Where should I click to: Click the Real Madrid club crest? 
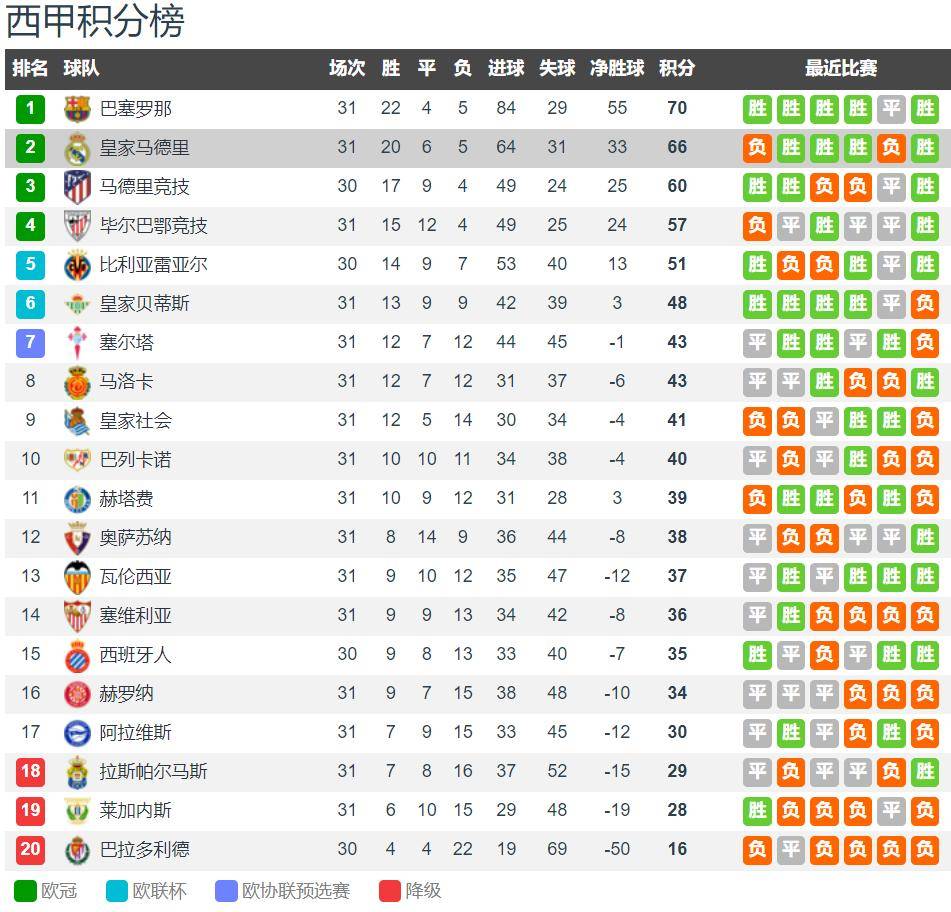(77, 149)
